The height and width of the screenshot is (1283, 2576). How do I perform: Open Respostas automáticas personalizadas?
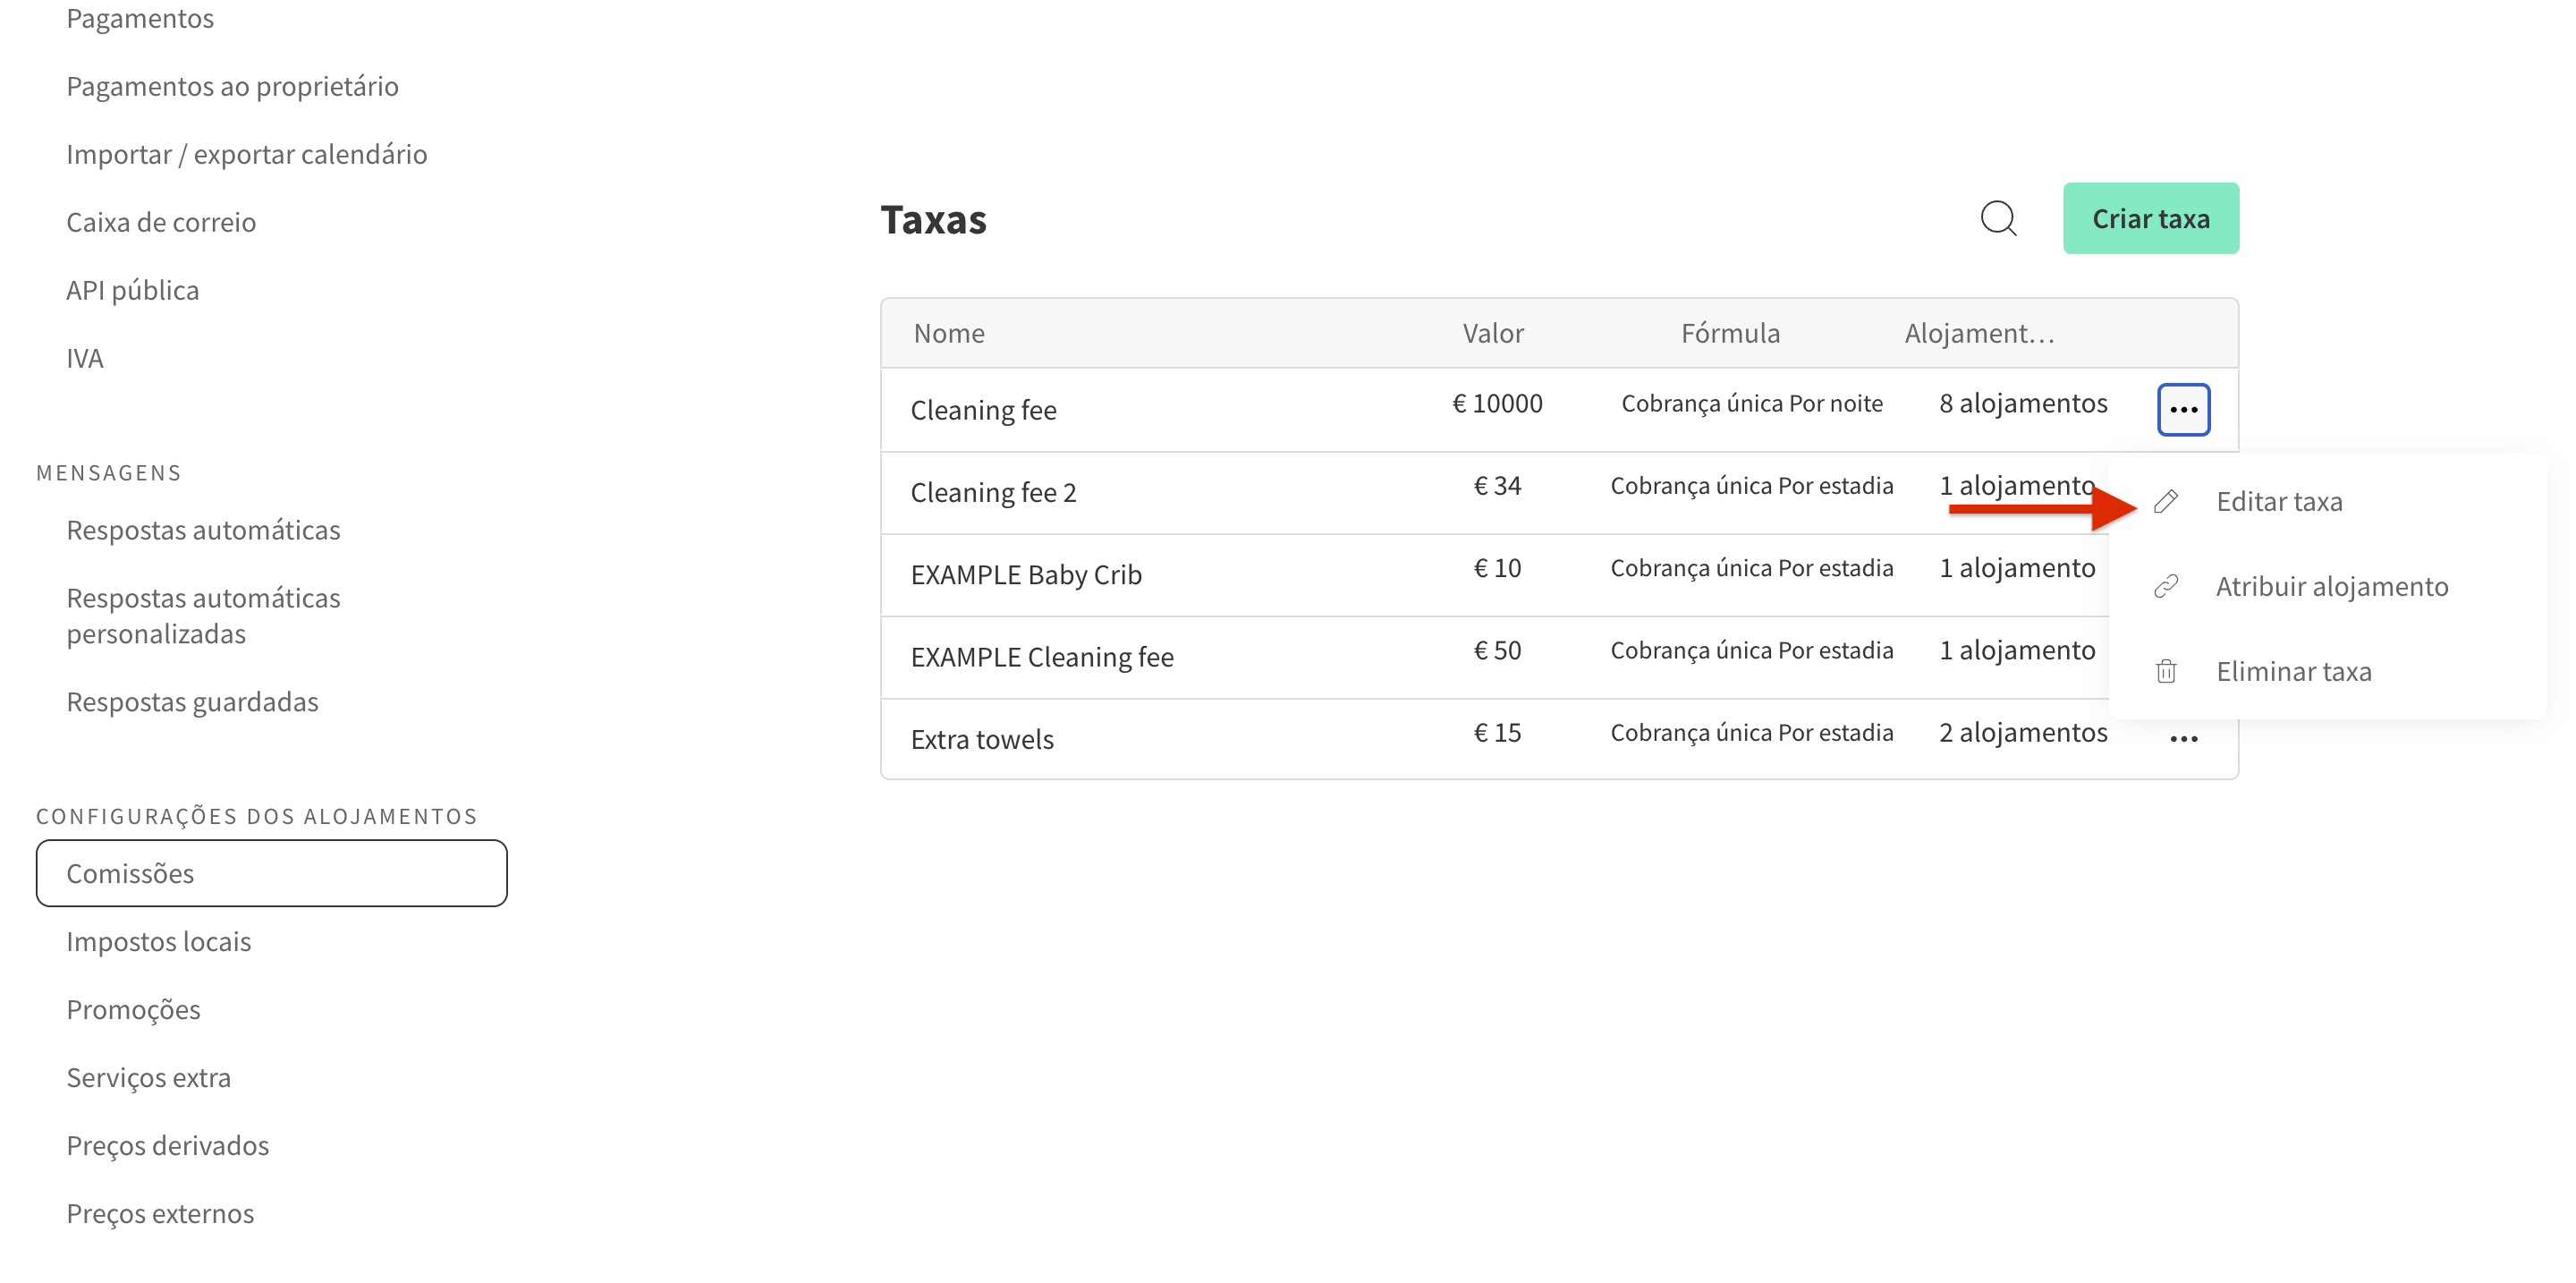tap(203, 615)
